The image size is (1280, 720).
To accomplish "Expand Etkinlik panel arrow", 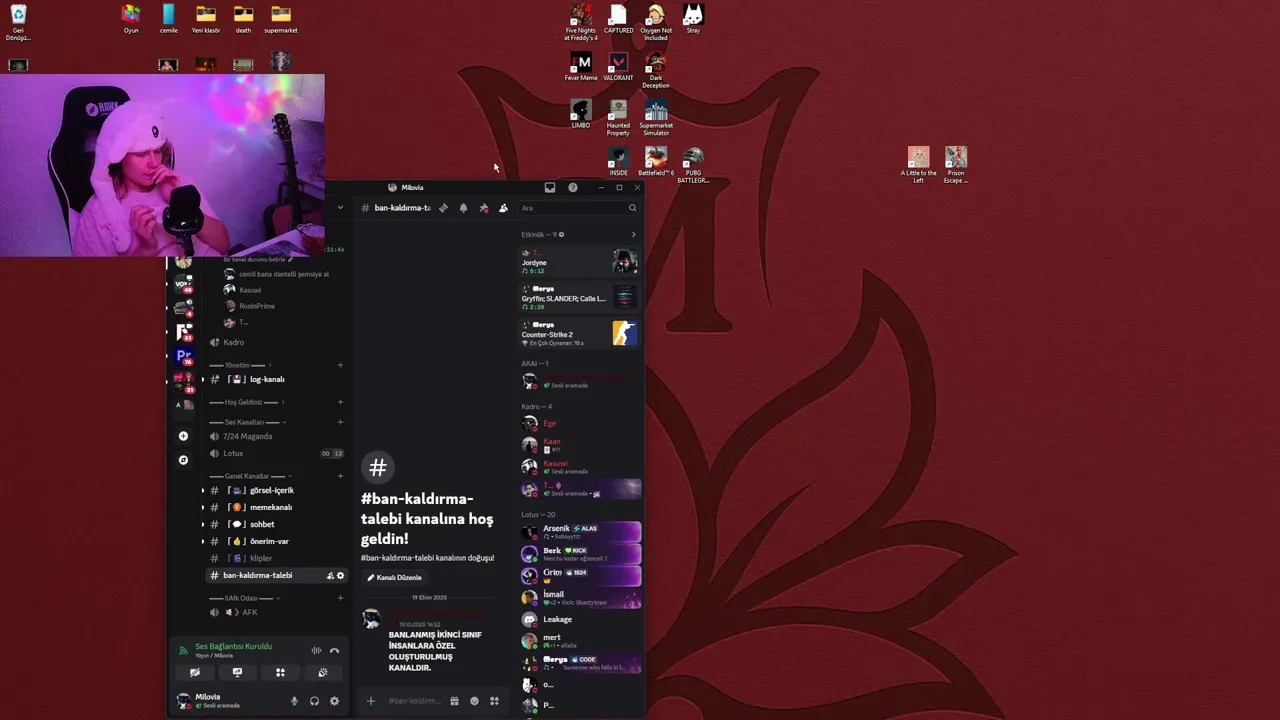I will (633, 235).
